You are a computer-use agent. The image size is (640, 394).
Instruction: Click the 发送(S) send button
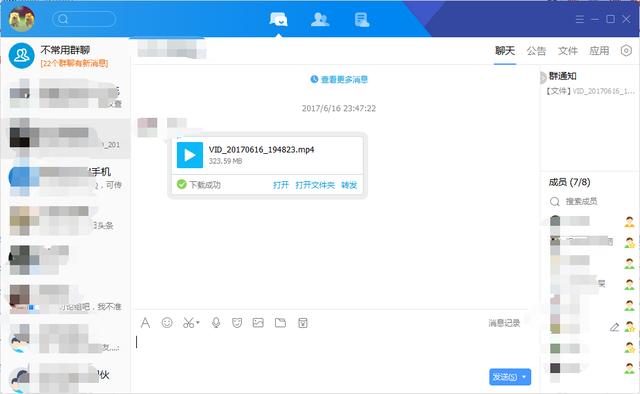tap(504, 377)
